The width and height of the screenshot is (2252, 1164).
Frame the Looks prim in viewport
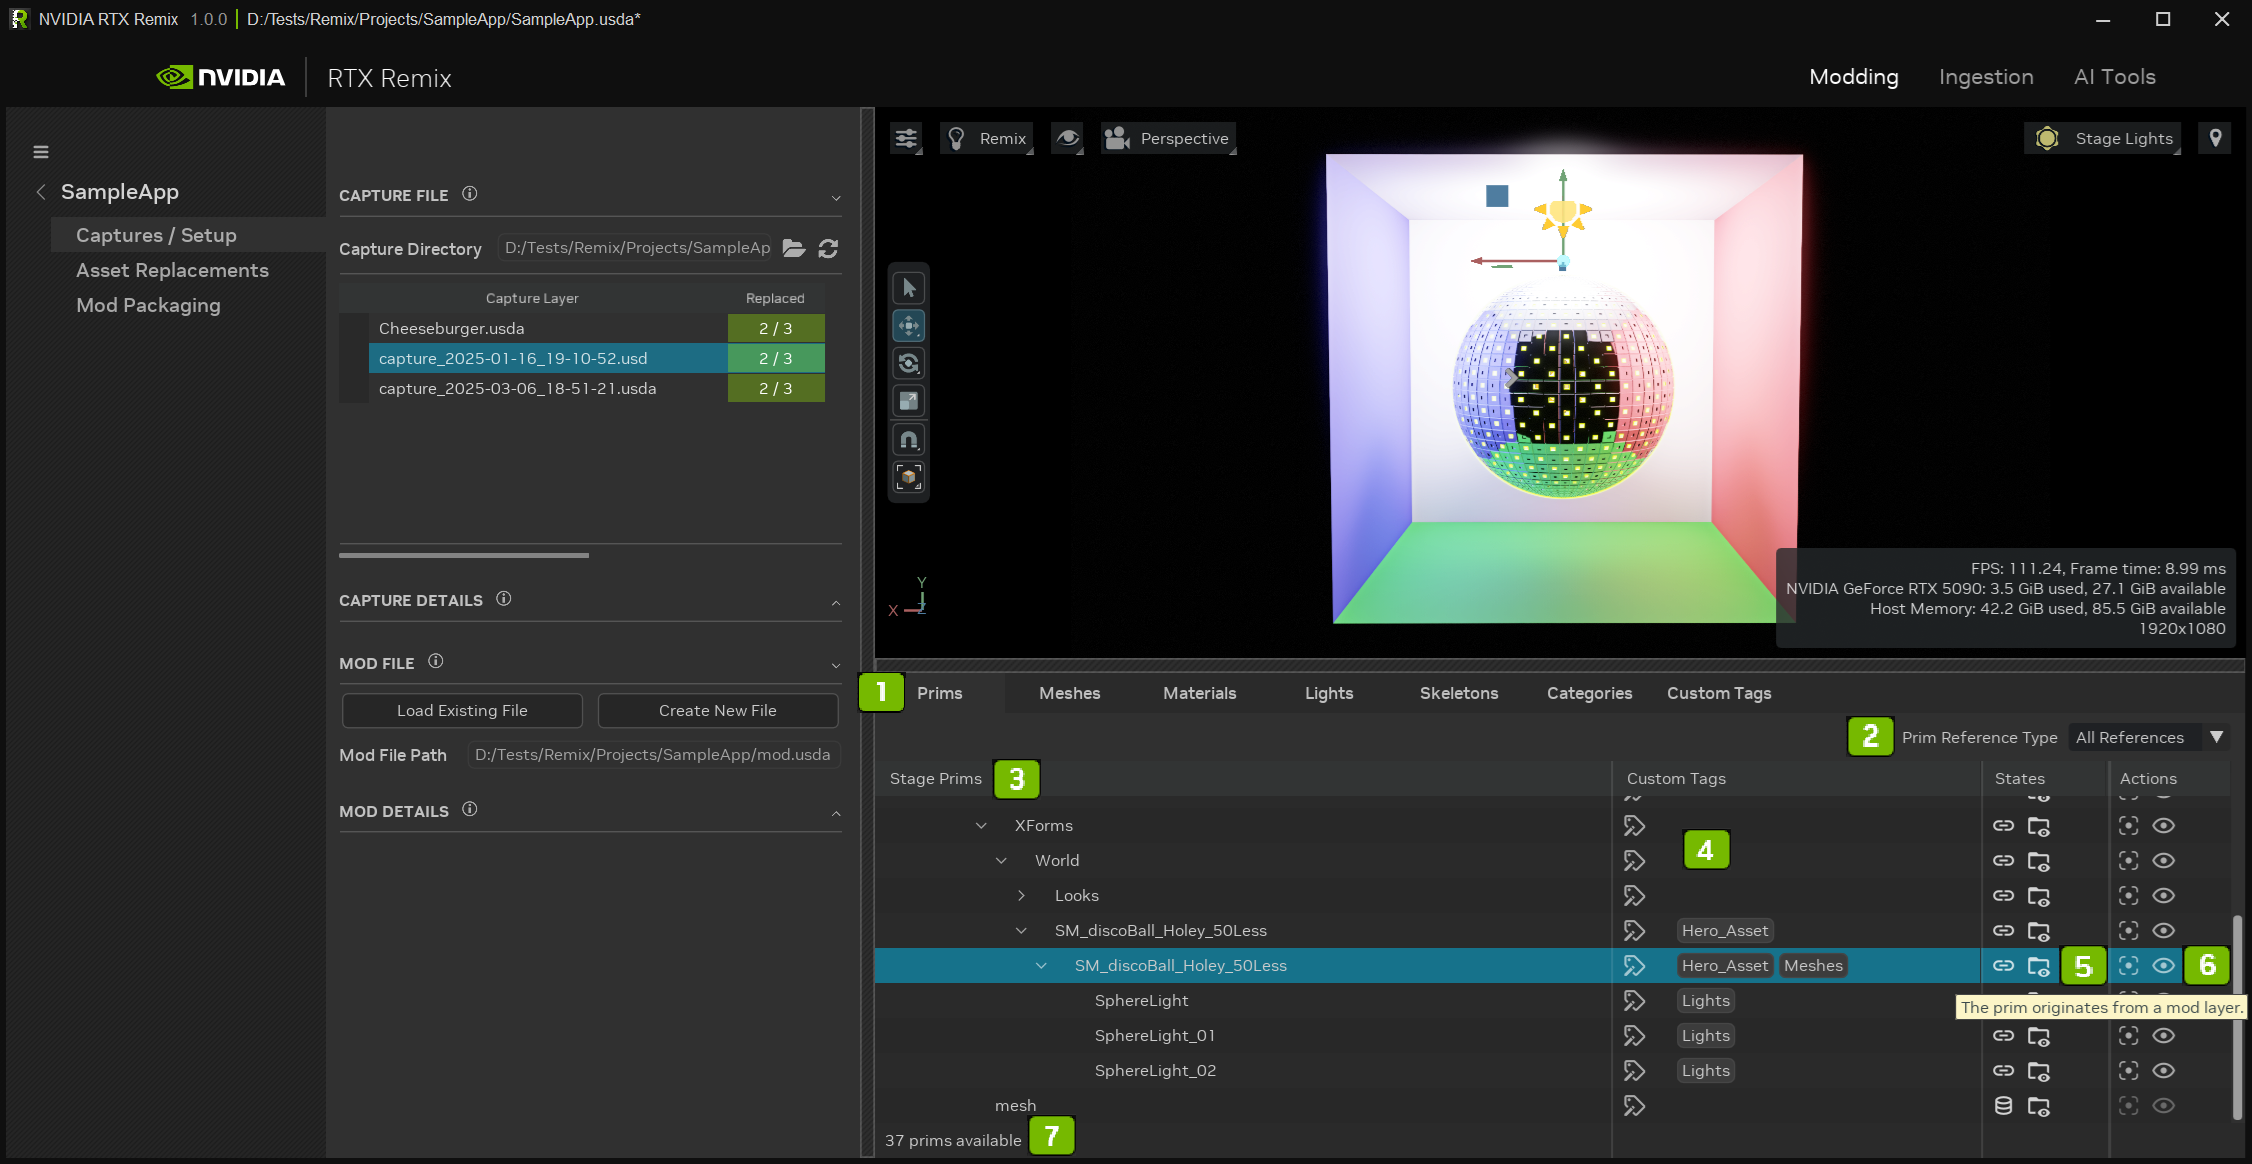2128,896
